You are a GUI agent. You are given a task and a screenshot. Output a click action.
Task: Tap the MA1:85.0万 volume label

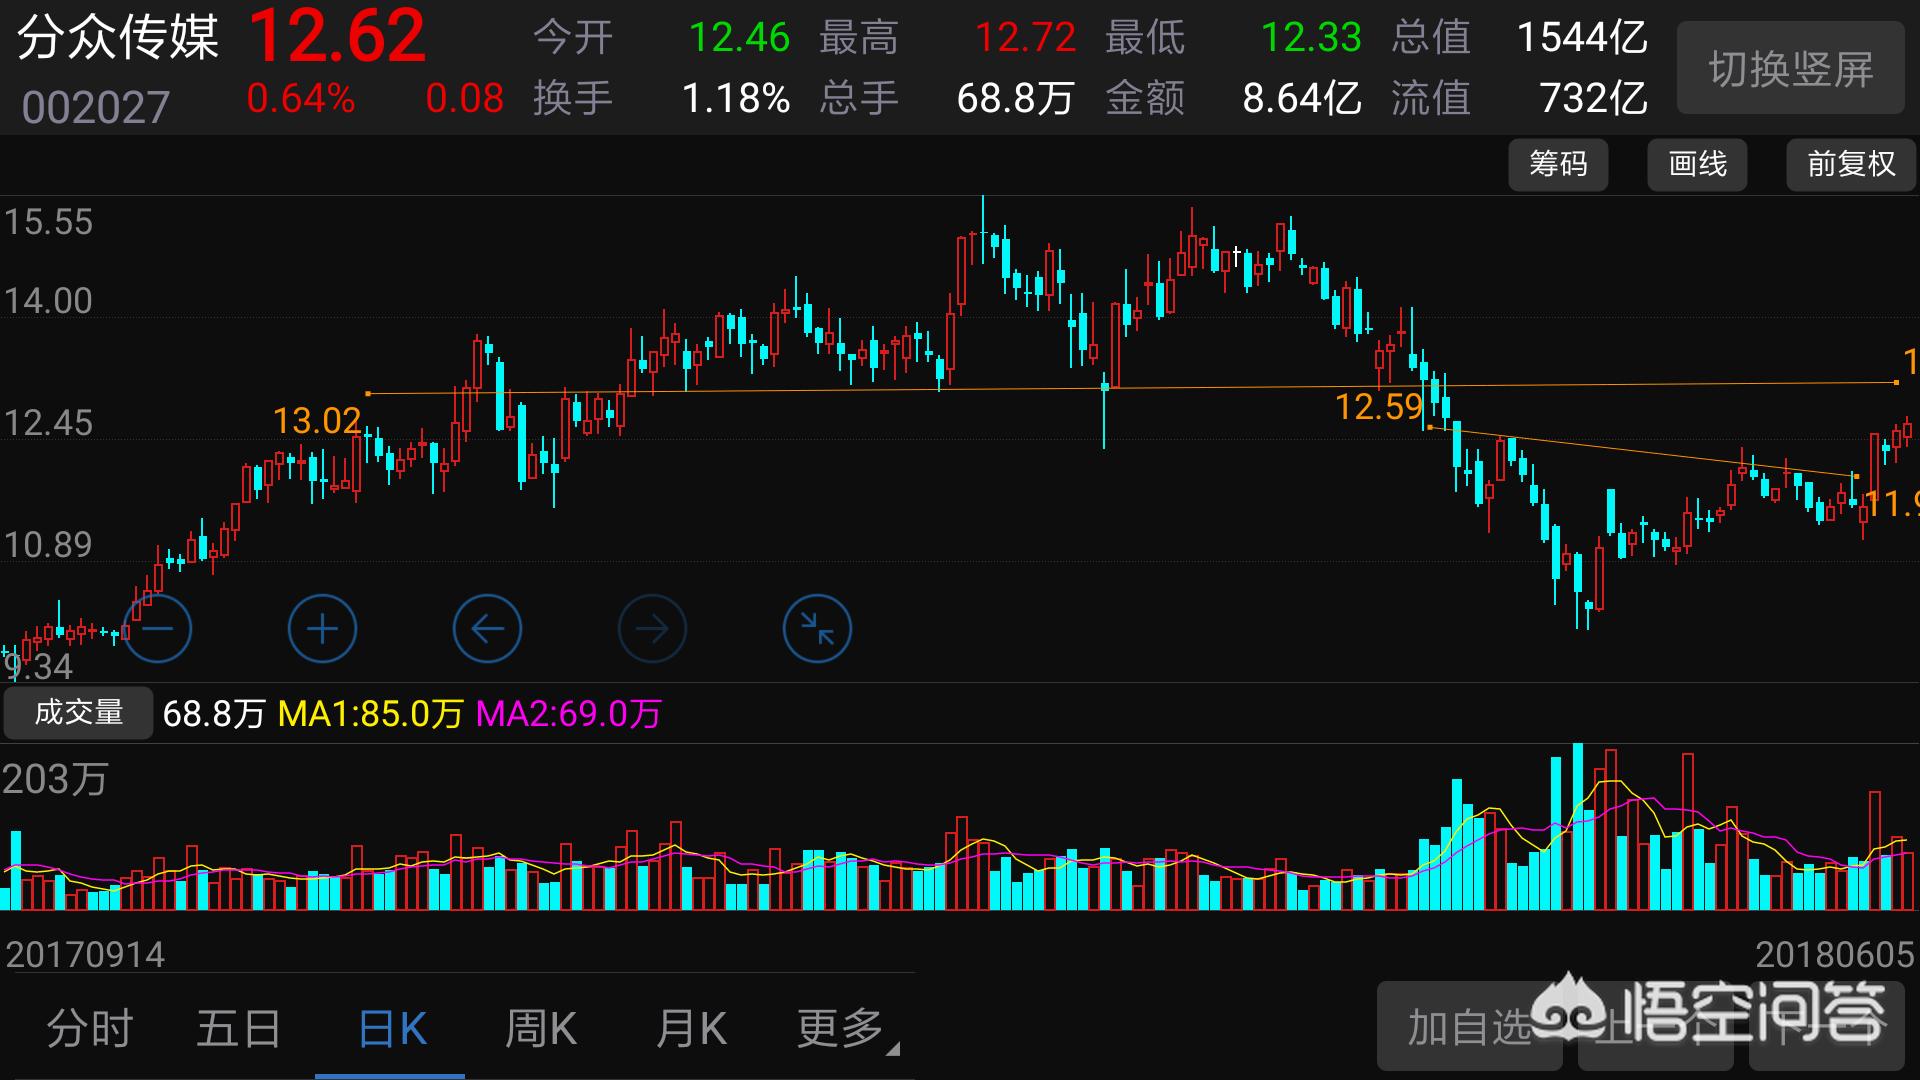[x=371, y=714]
